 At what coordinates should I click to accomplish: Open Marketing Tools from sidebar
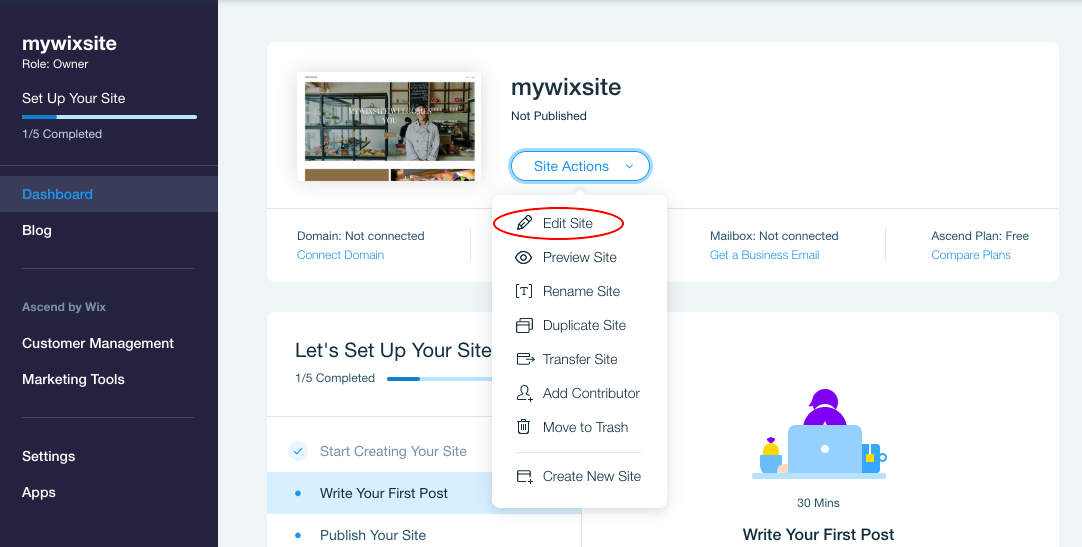pos(73,379)
